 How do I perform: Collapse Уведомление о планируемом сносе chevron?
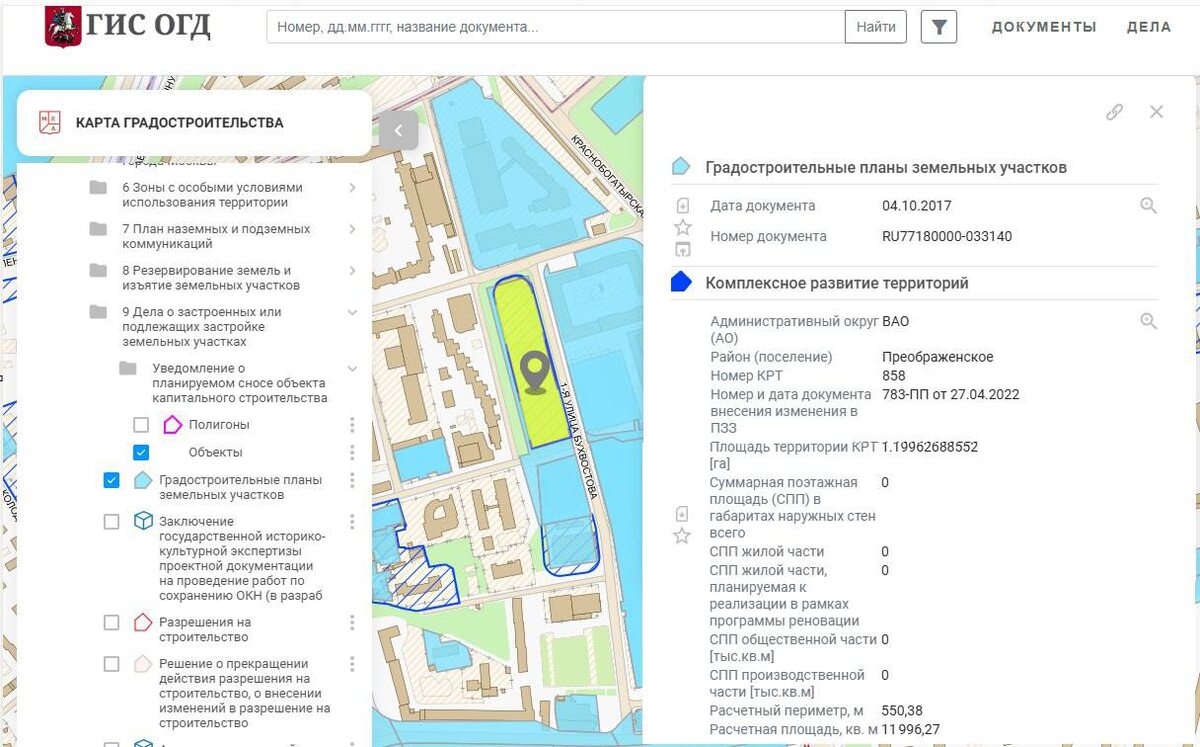coord(352,369)
